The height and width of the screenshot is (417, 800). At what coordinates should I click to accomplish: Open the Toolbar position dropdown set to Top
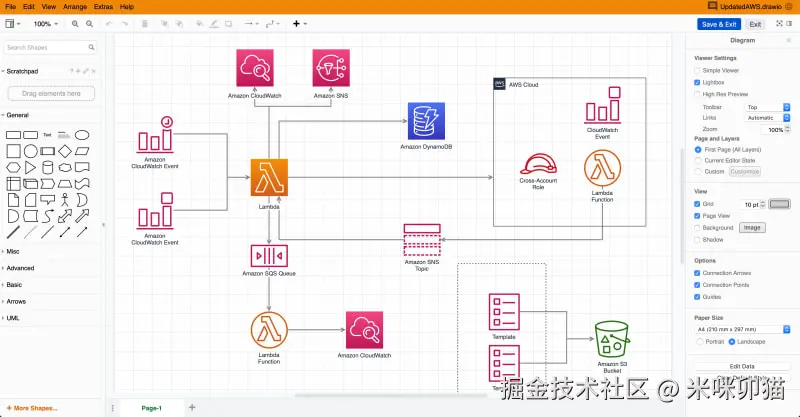(767, 107)
